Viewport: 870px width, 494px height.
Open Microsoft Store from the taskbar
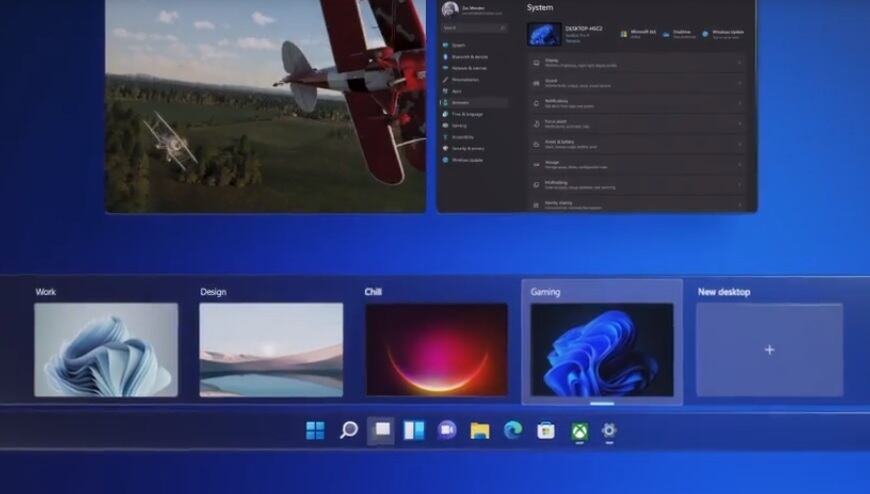(545, 430)
